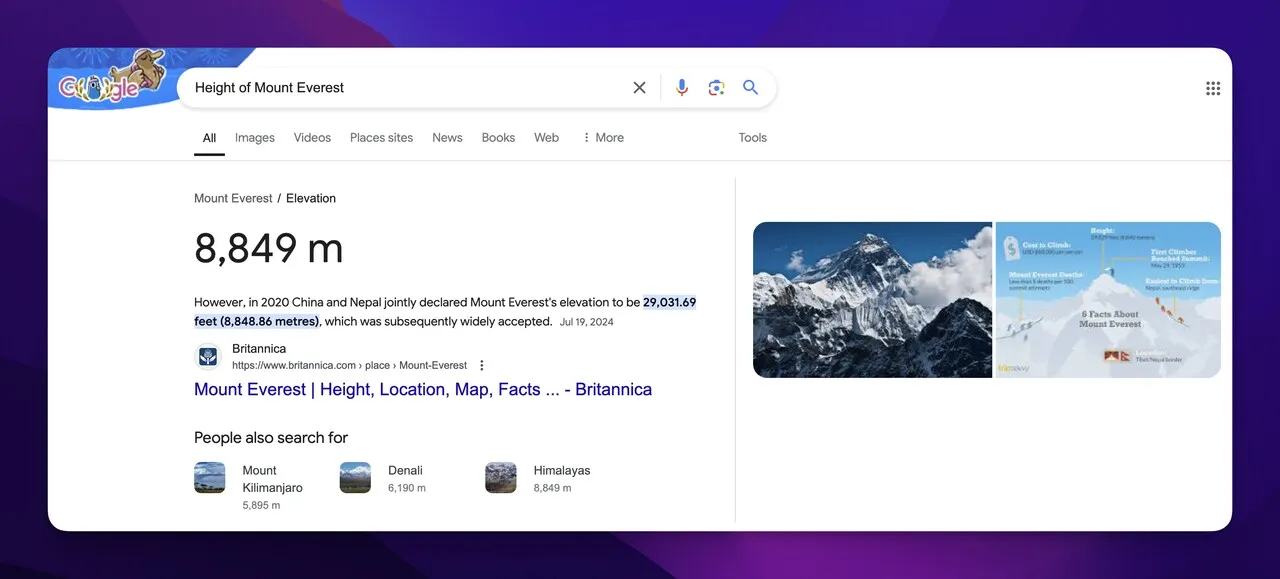Open the search Tools button

(x=753, y=138)
